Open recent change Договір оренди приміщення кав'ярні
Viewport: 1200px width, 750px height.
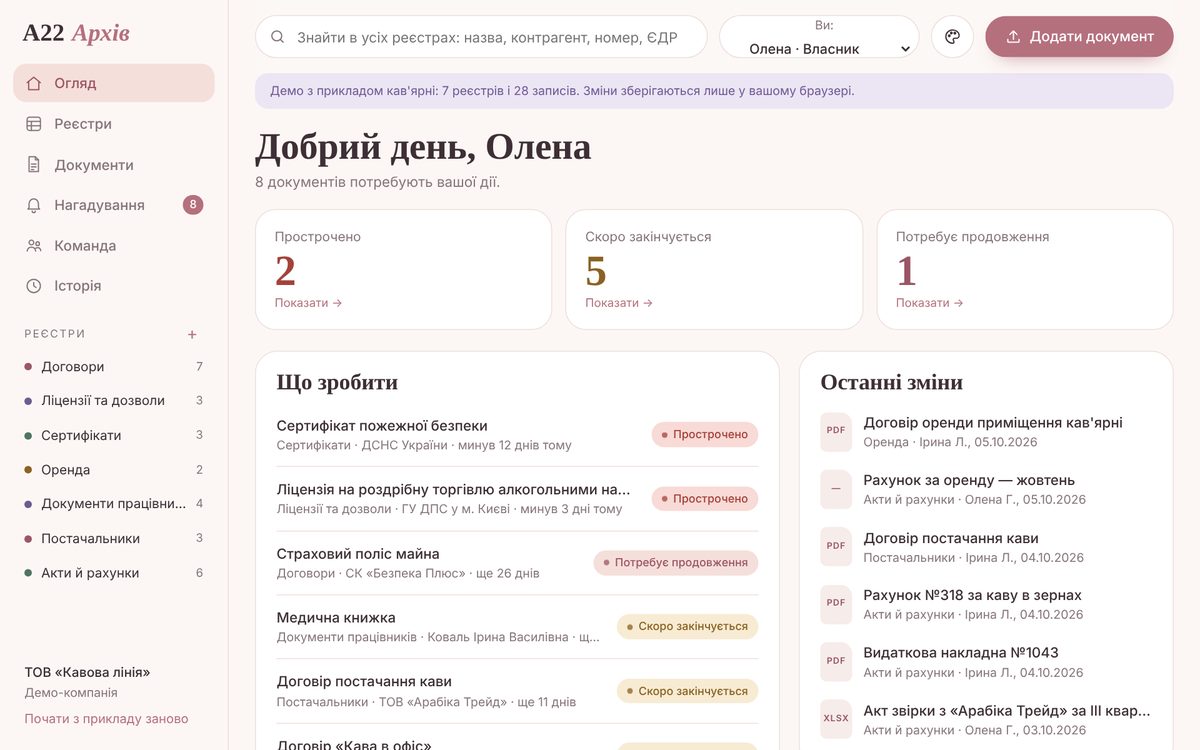(986, 432)
